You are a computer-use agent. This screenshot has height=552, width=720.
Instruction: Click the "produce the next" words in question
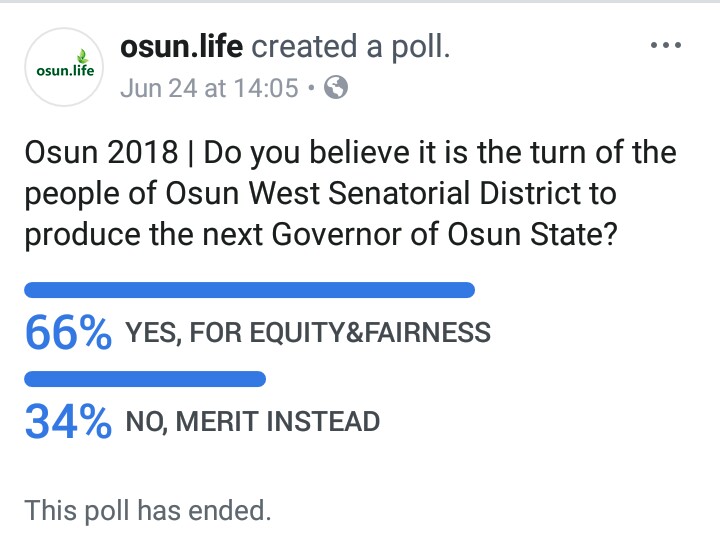[x=144, y=235]
